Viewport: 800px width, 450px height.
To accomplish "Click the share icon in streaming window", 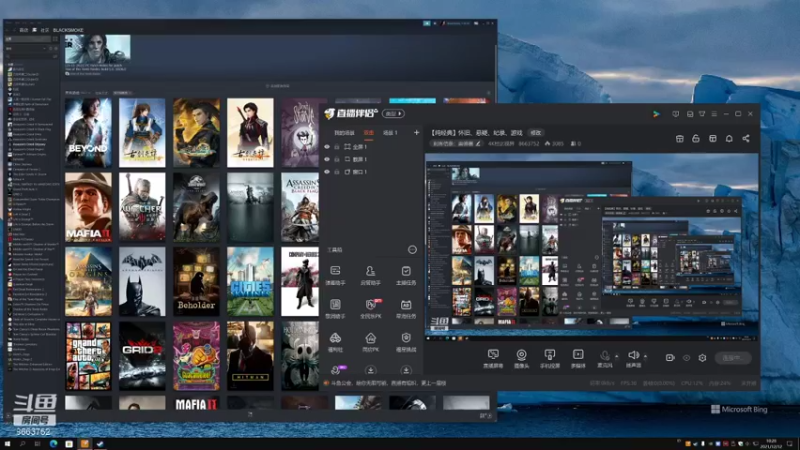I will (x=746, y=138).
